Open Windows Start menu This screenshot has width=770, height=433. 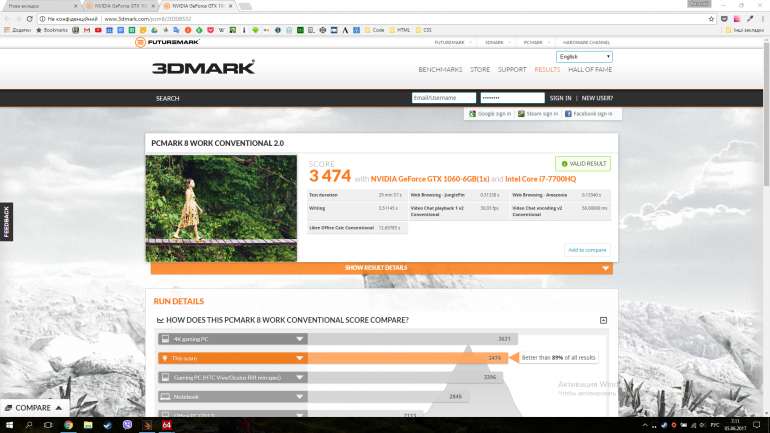pos(9,425)
